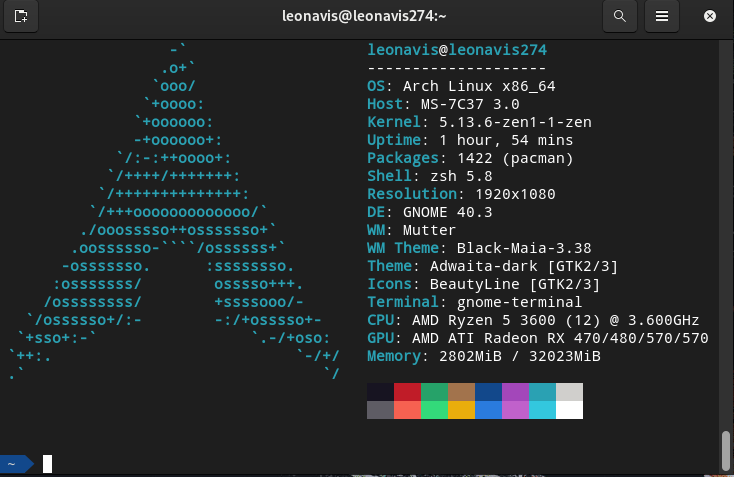This screenshot has width=734, height=477.
Task: Click the WM Theme value Black-Maia-3.38
Action: point(524,248)
